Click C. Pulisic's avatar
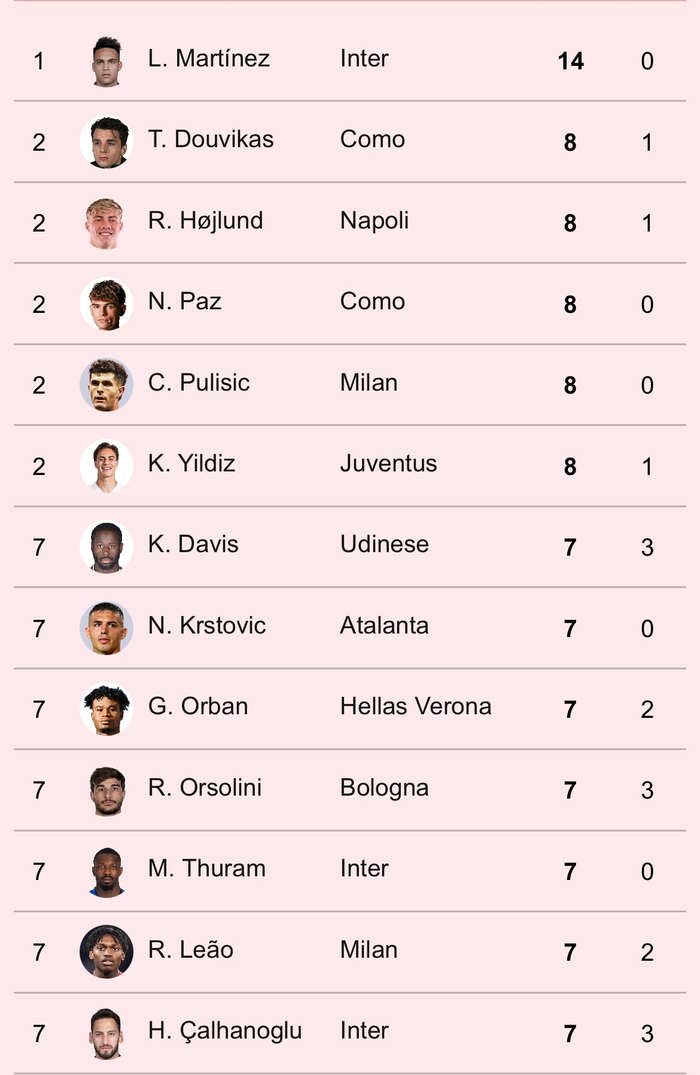 tap(106, 385)
